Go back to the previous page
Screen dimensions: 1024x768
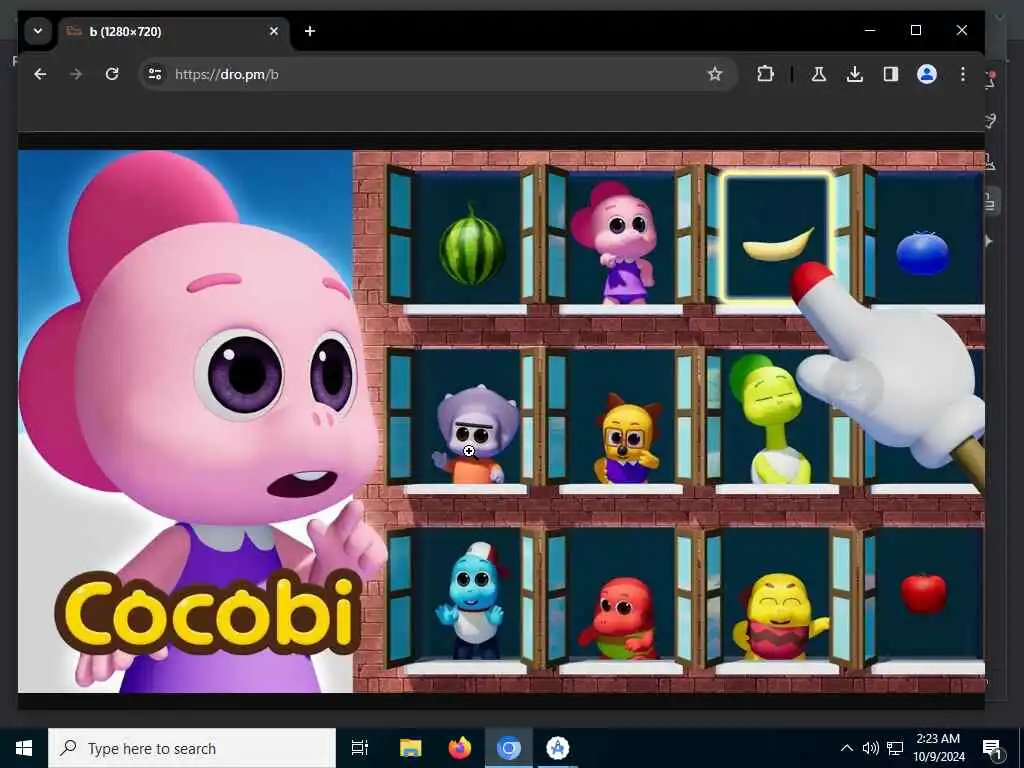[40, 74]
